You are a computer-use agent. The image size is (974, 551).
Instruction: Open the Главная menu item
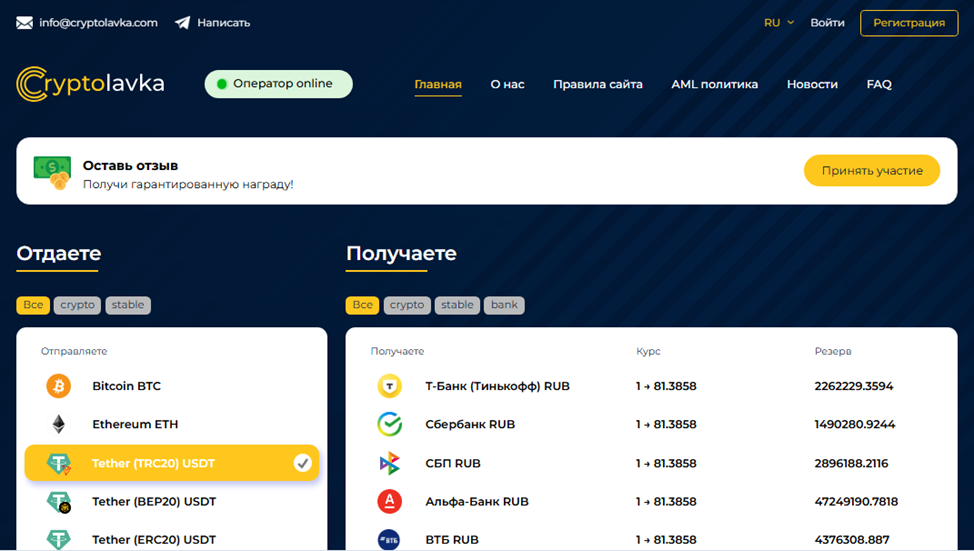[438, 84]
